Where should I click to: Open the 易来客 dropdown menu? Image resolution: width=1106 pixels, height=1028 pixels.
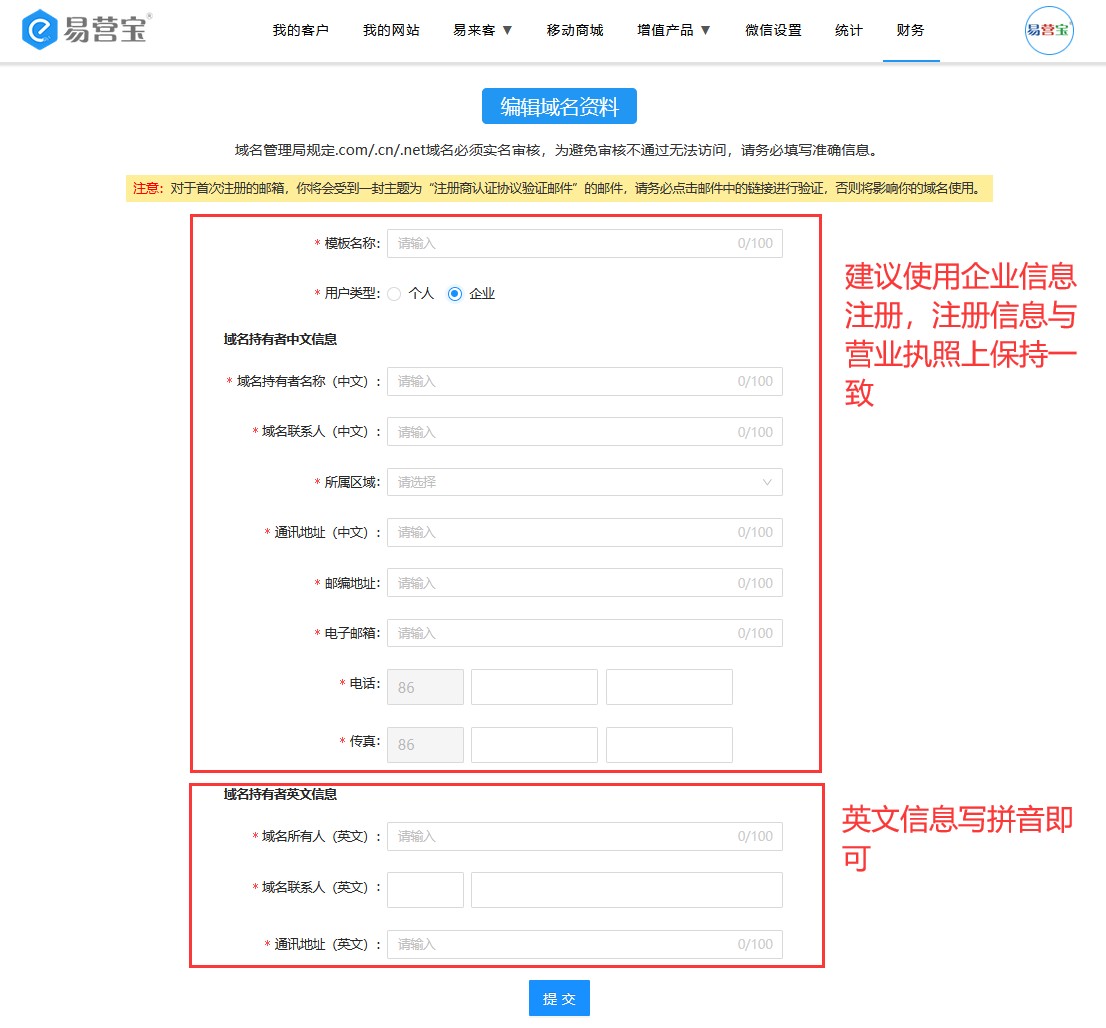click(482, 30)
